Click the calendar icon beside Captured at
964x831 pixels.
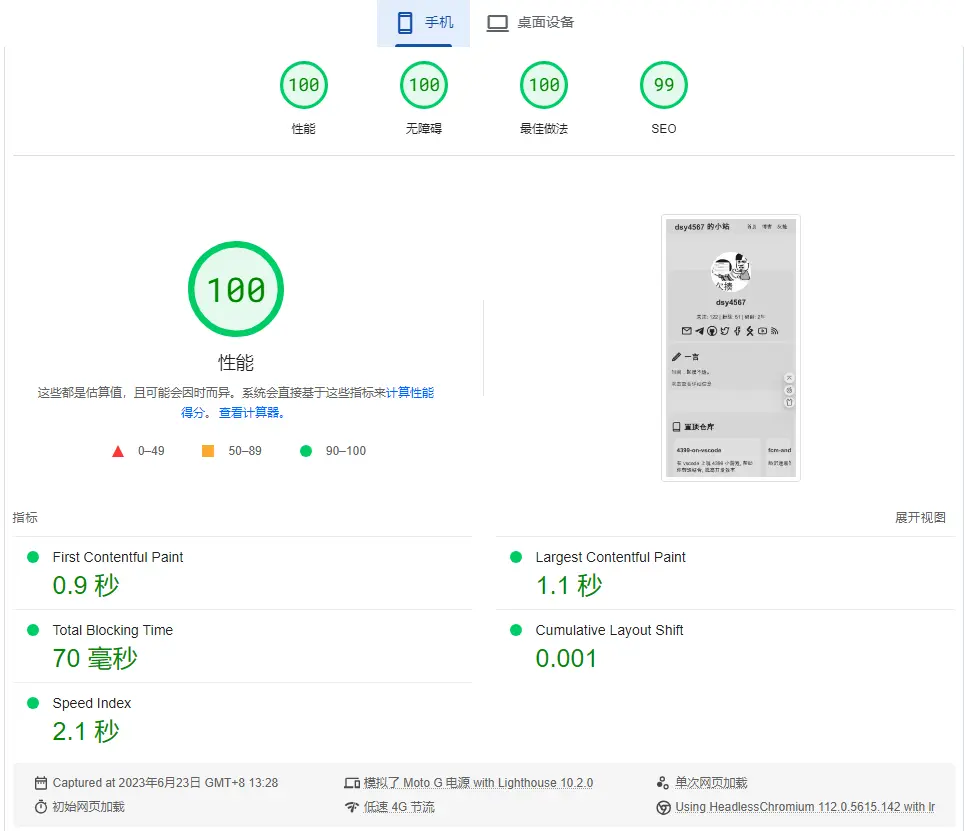pos(41,783)
